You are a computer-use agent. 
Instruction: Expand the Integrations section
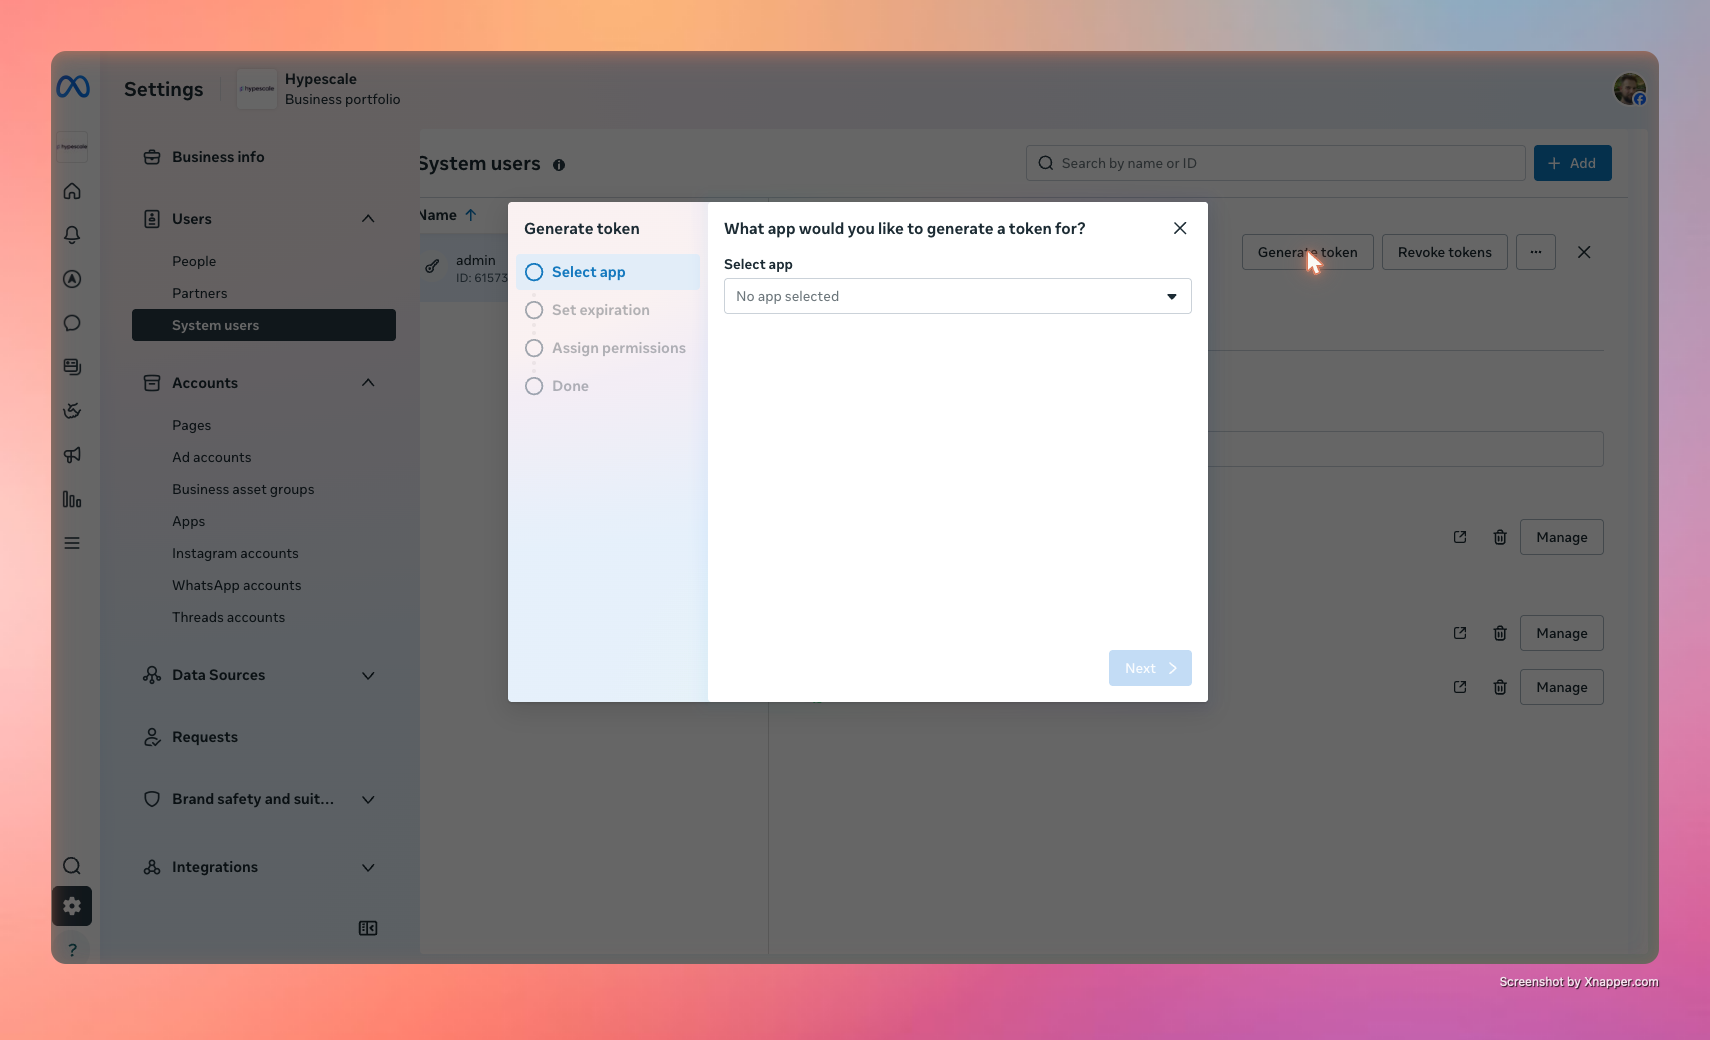[368, 867]
